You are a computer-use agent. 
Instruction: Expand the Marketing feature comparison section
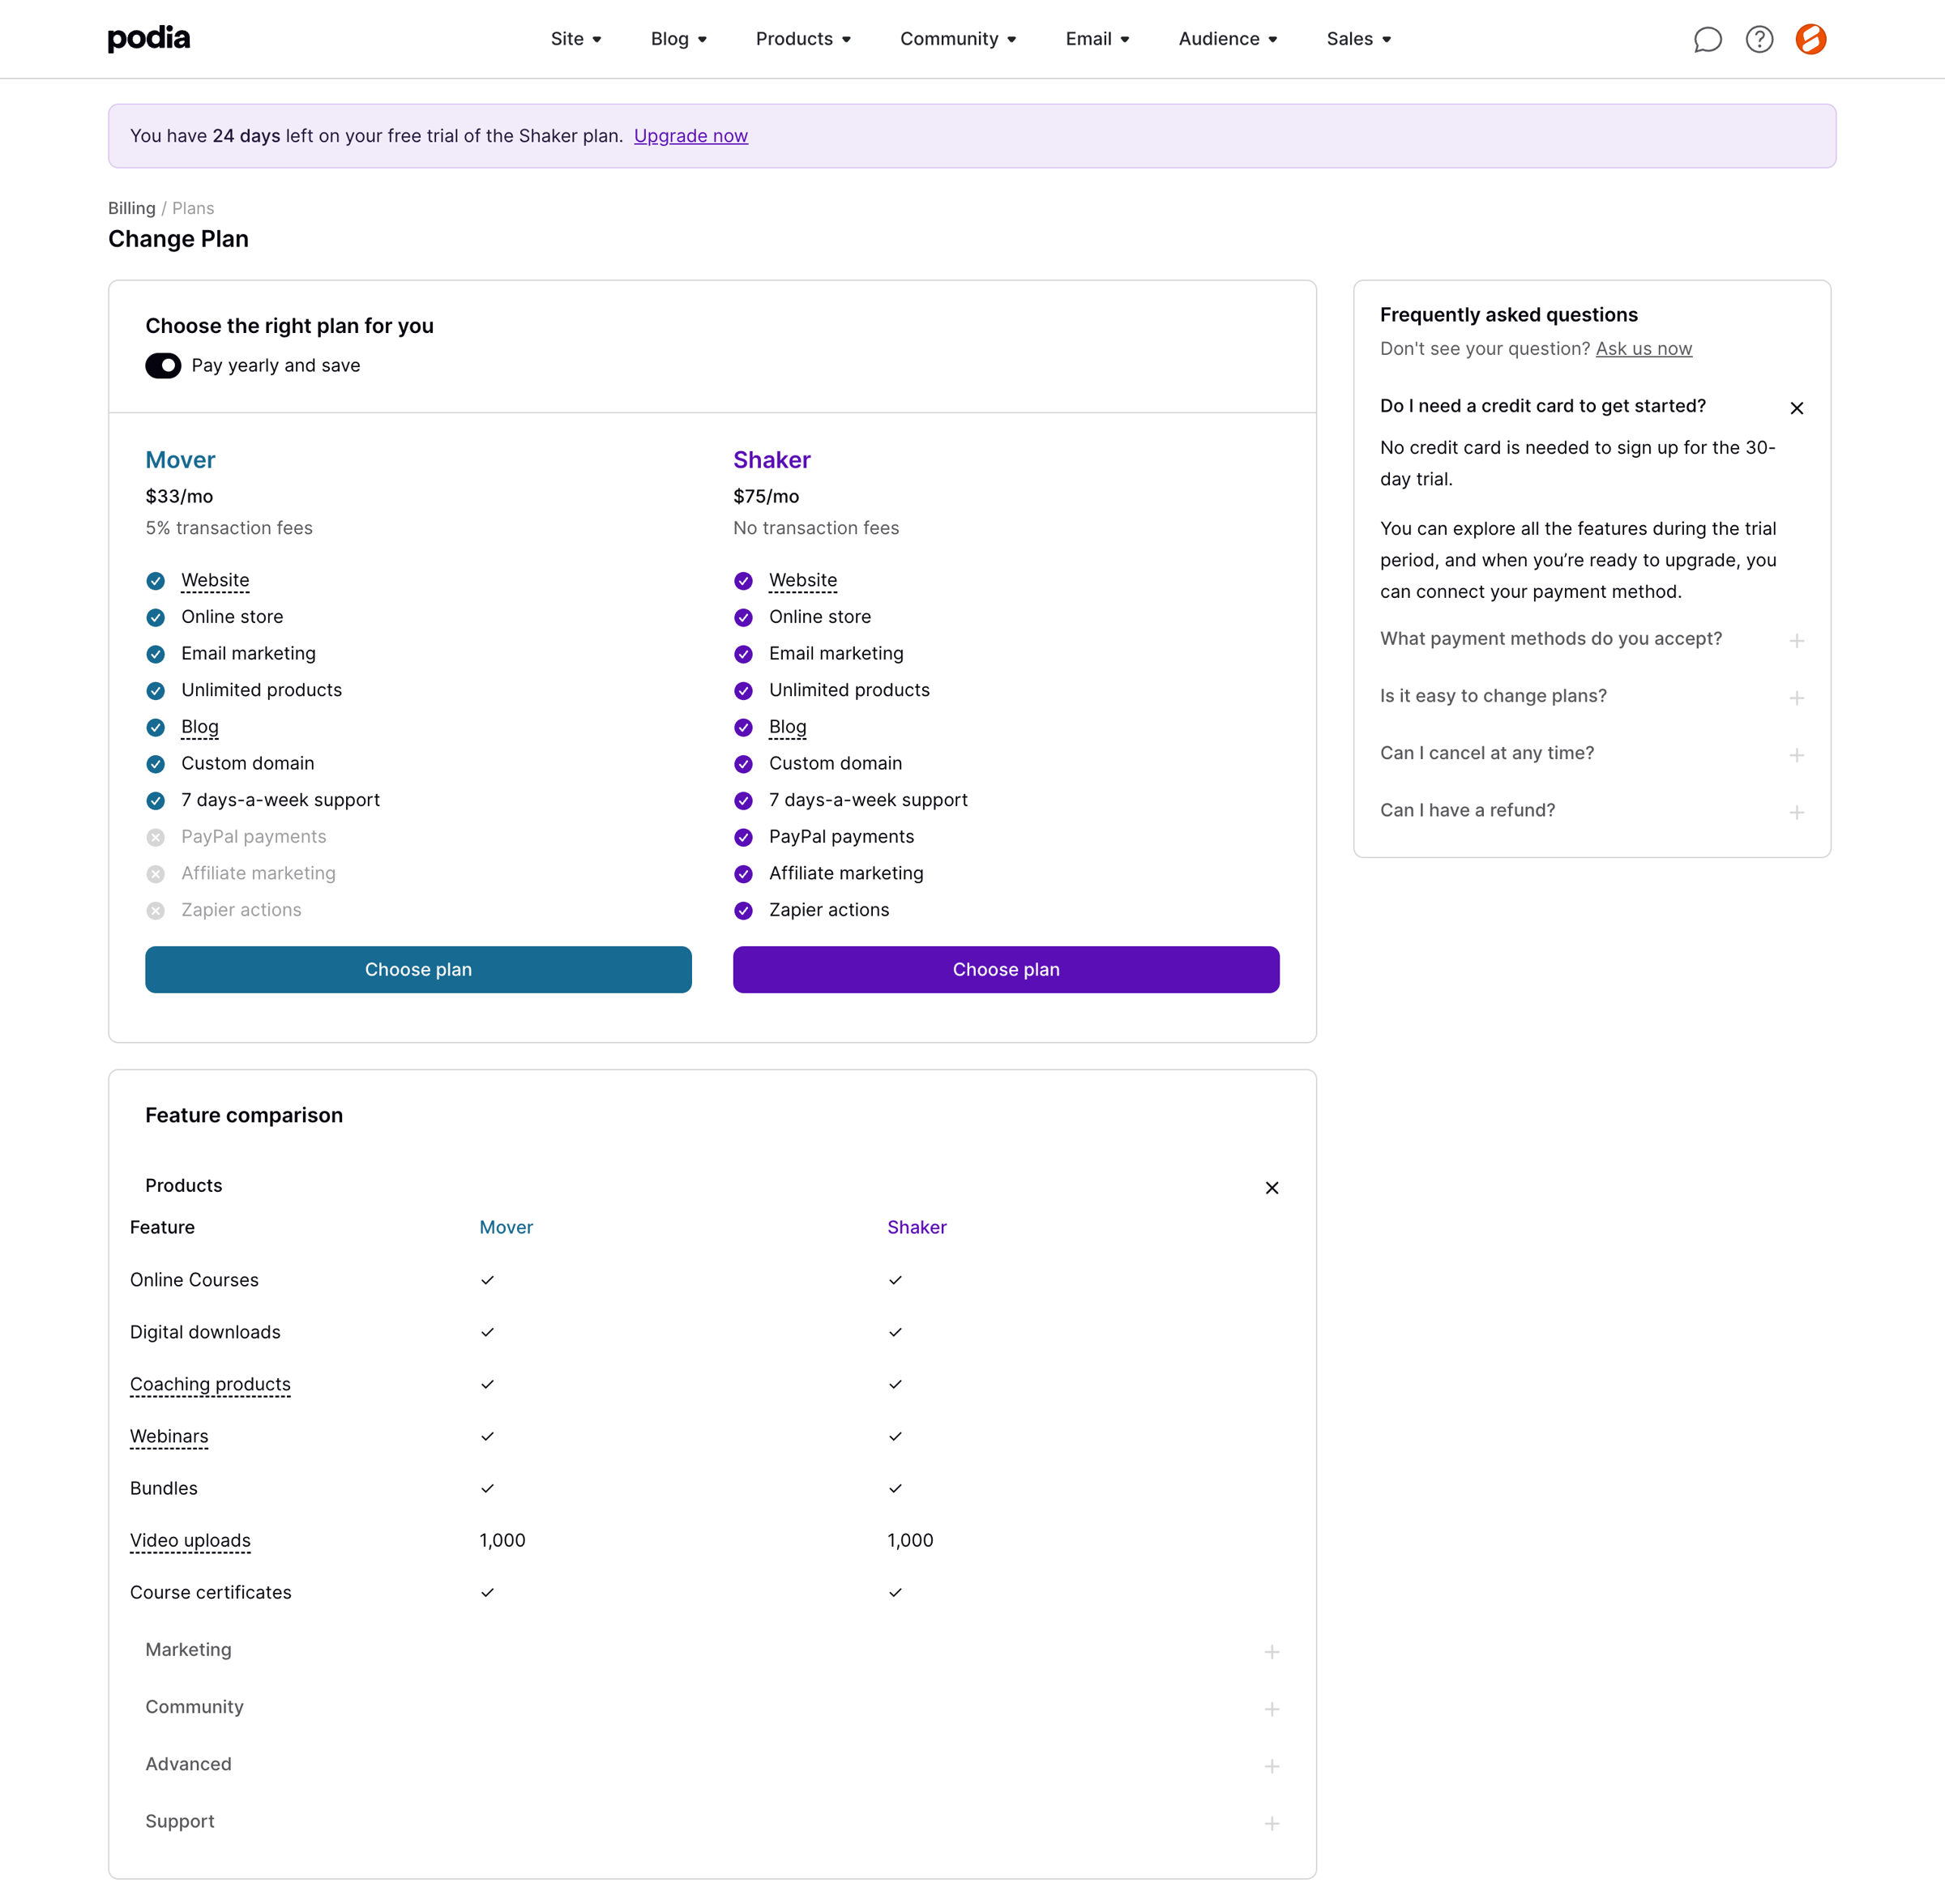click(712, 1650)
